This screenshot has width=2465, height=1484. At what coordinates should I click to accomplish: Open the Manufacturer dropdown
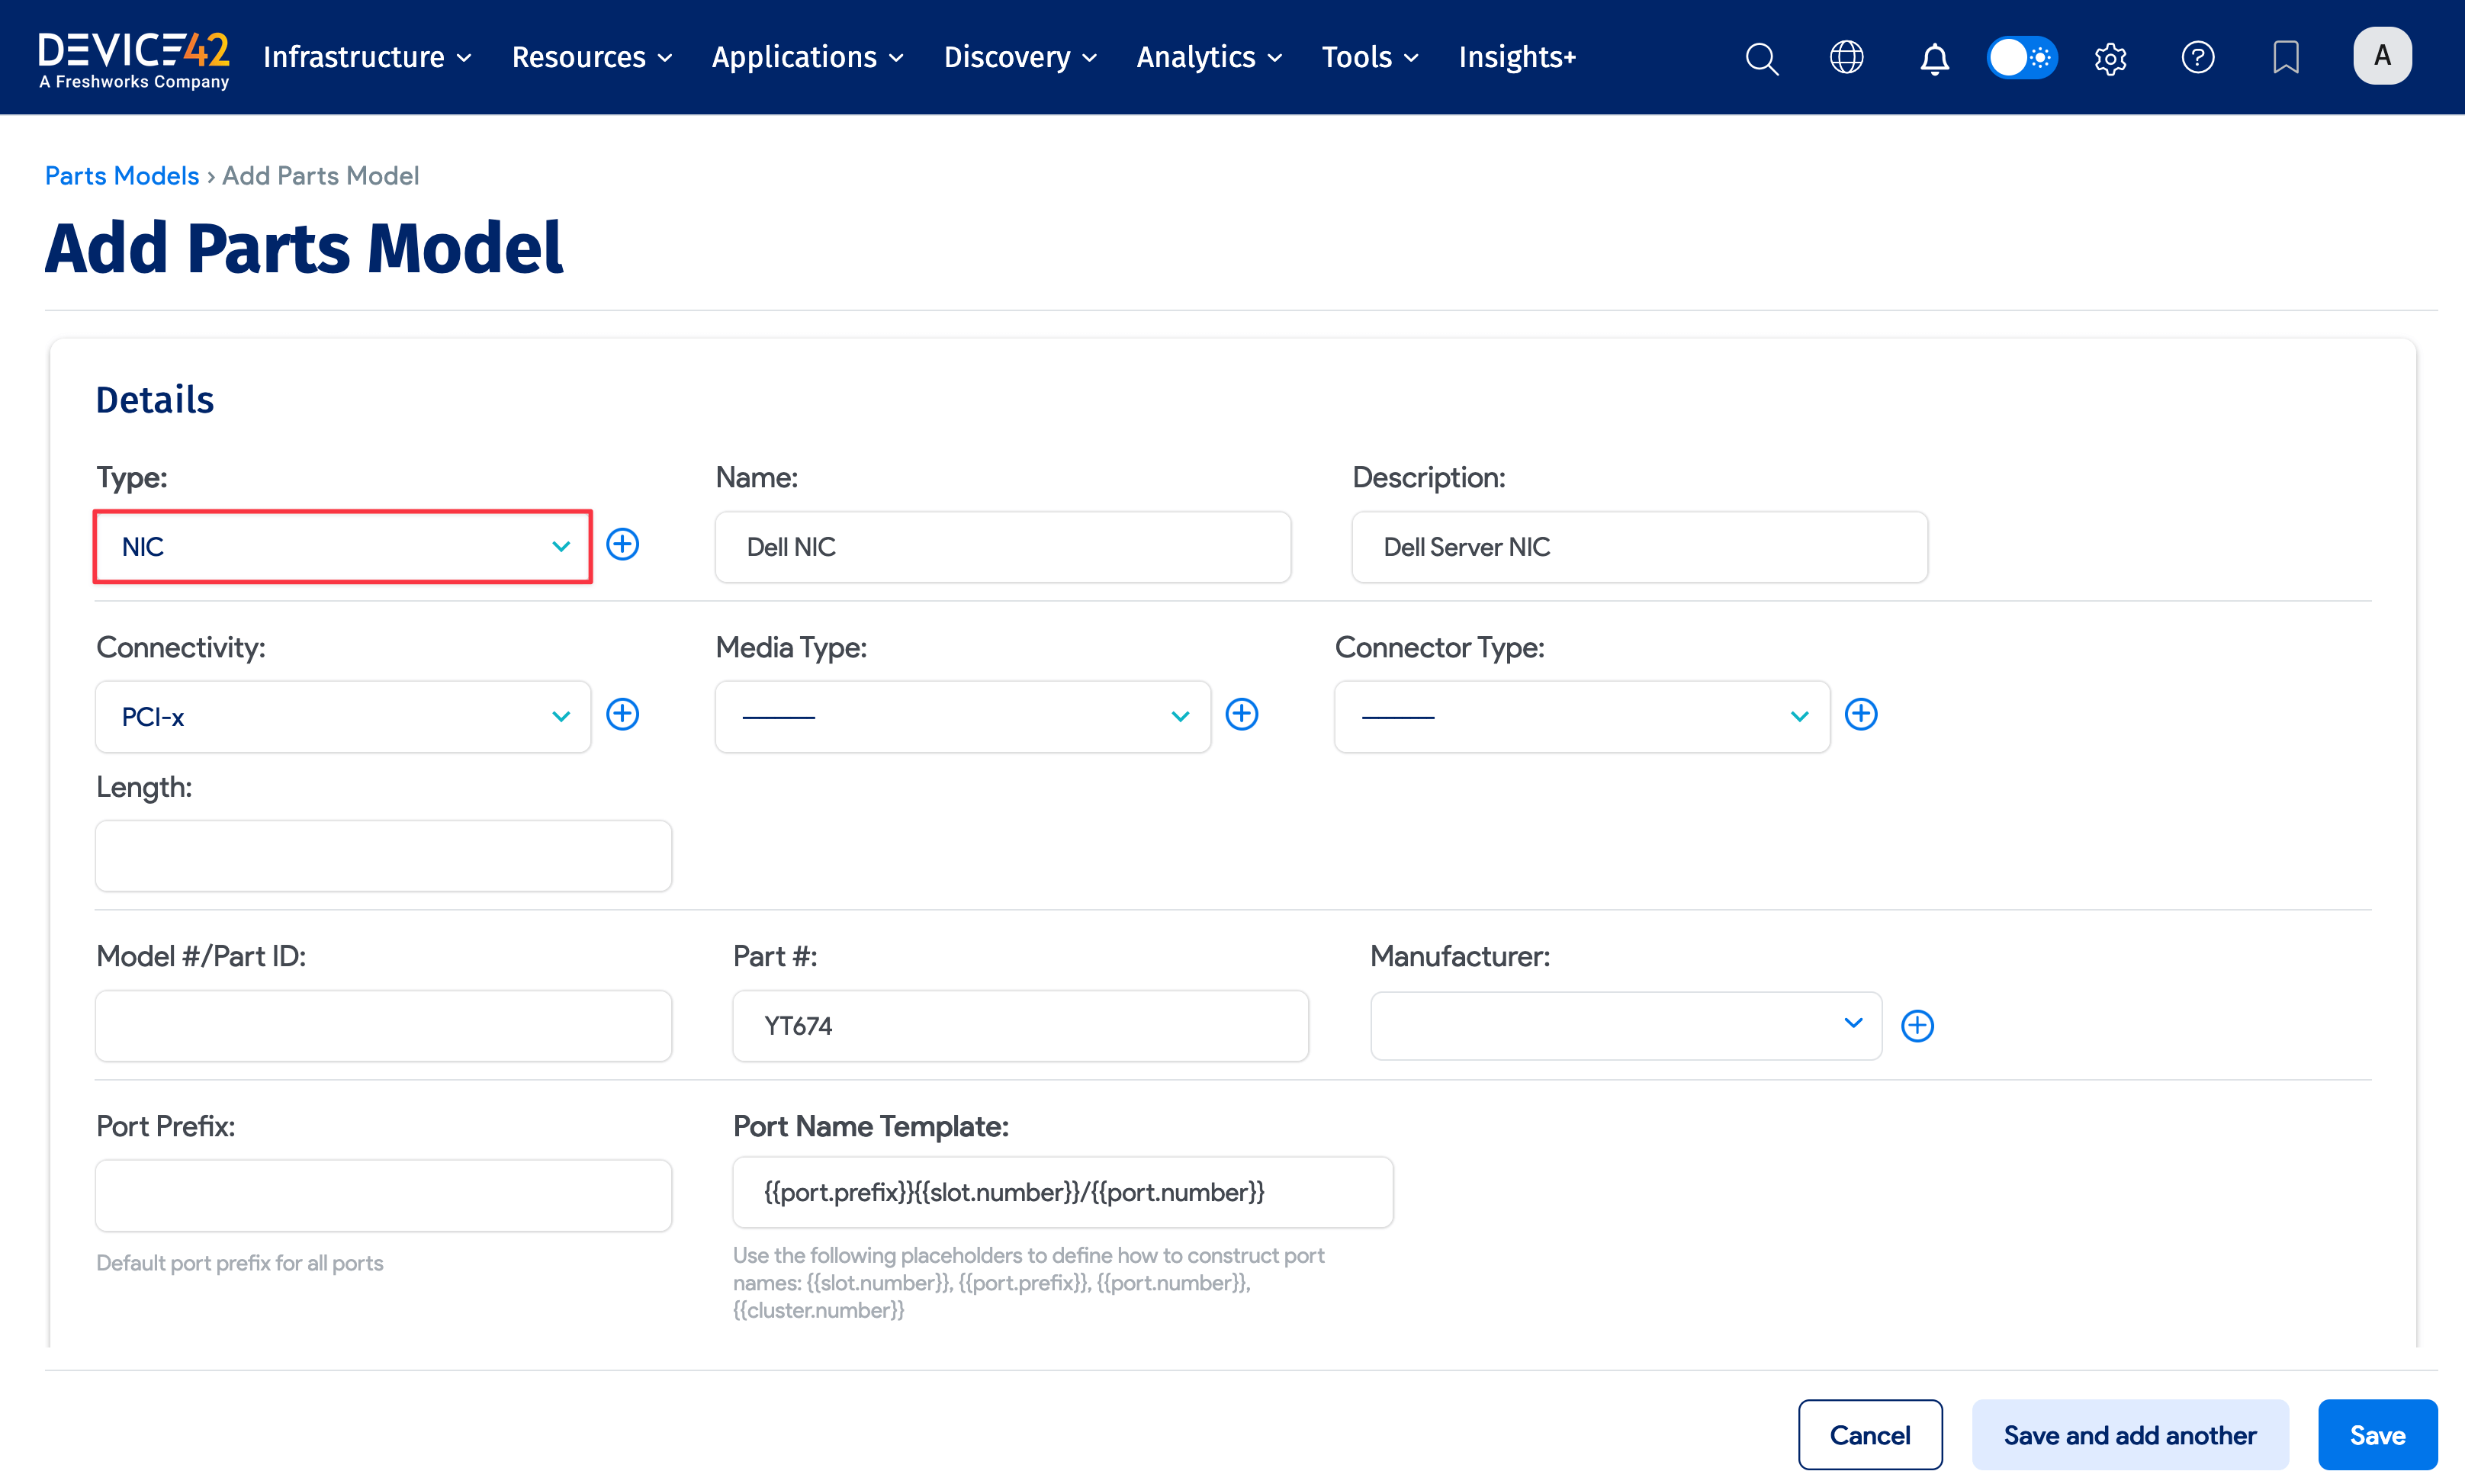tap(1625, 1025)
